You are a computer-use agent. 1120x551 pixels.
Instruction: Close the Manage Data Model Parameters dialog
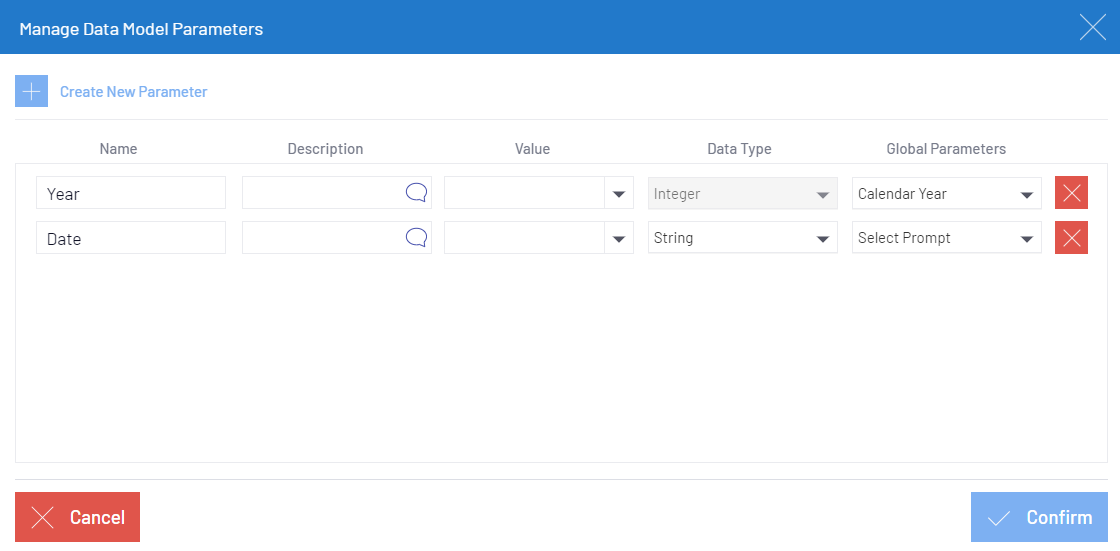point(1092,27)
